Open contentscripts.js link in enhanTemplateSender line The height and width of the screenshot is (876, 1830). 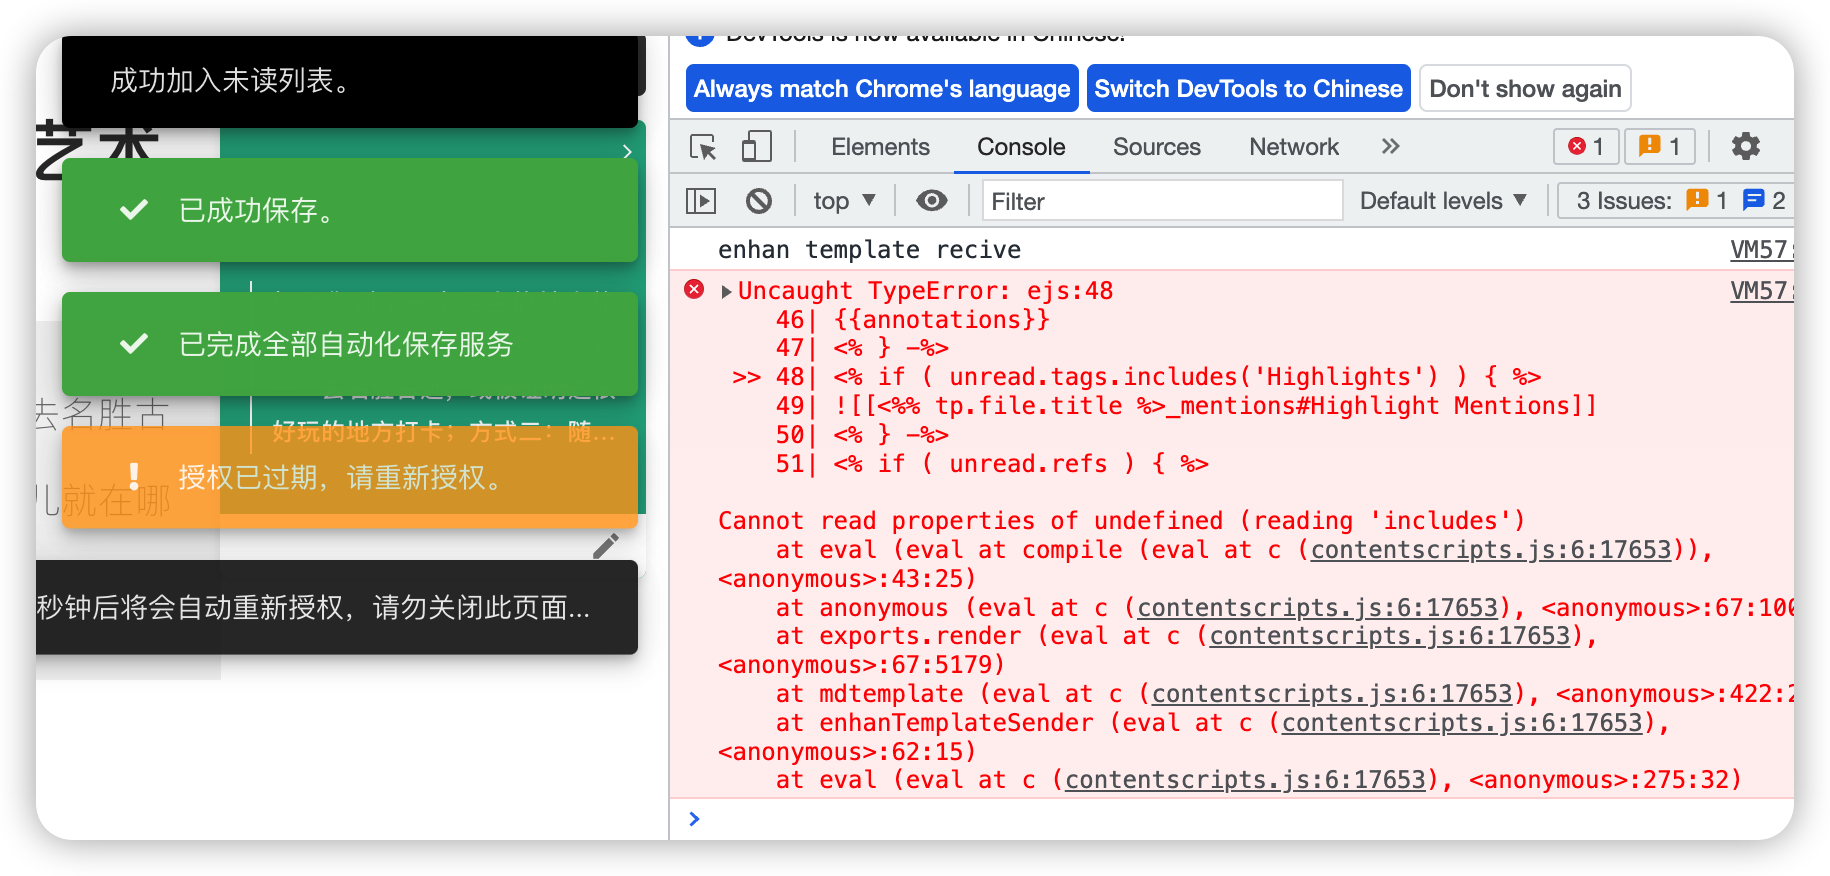1461,722
